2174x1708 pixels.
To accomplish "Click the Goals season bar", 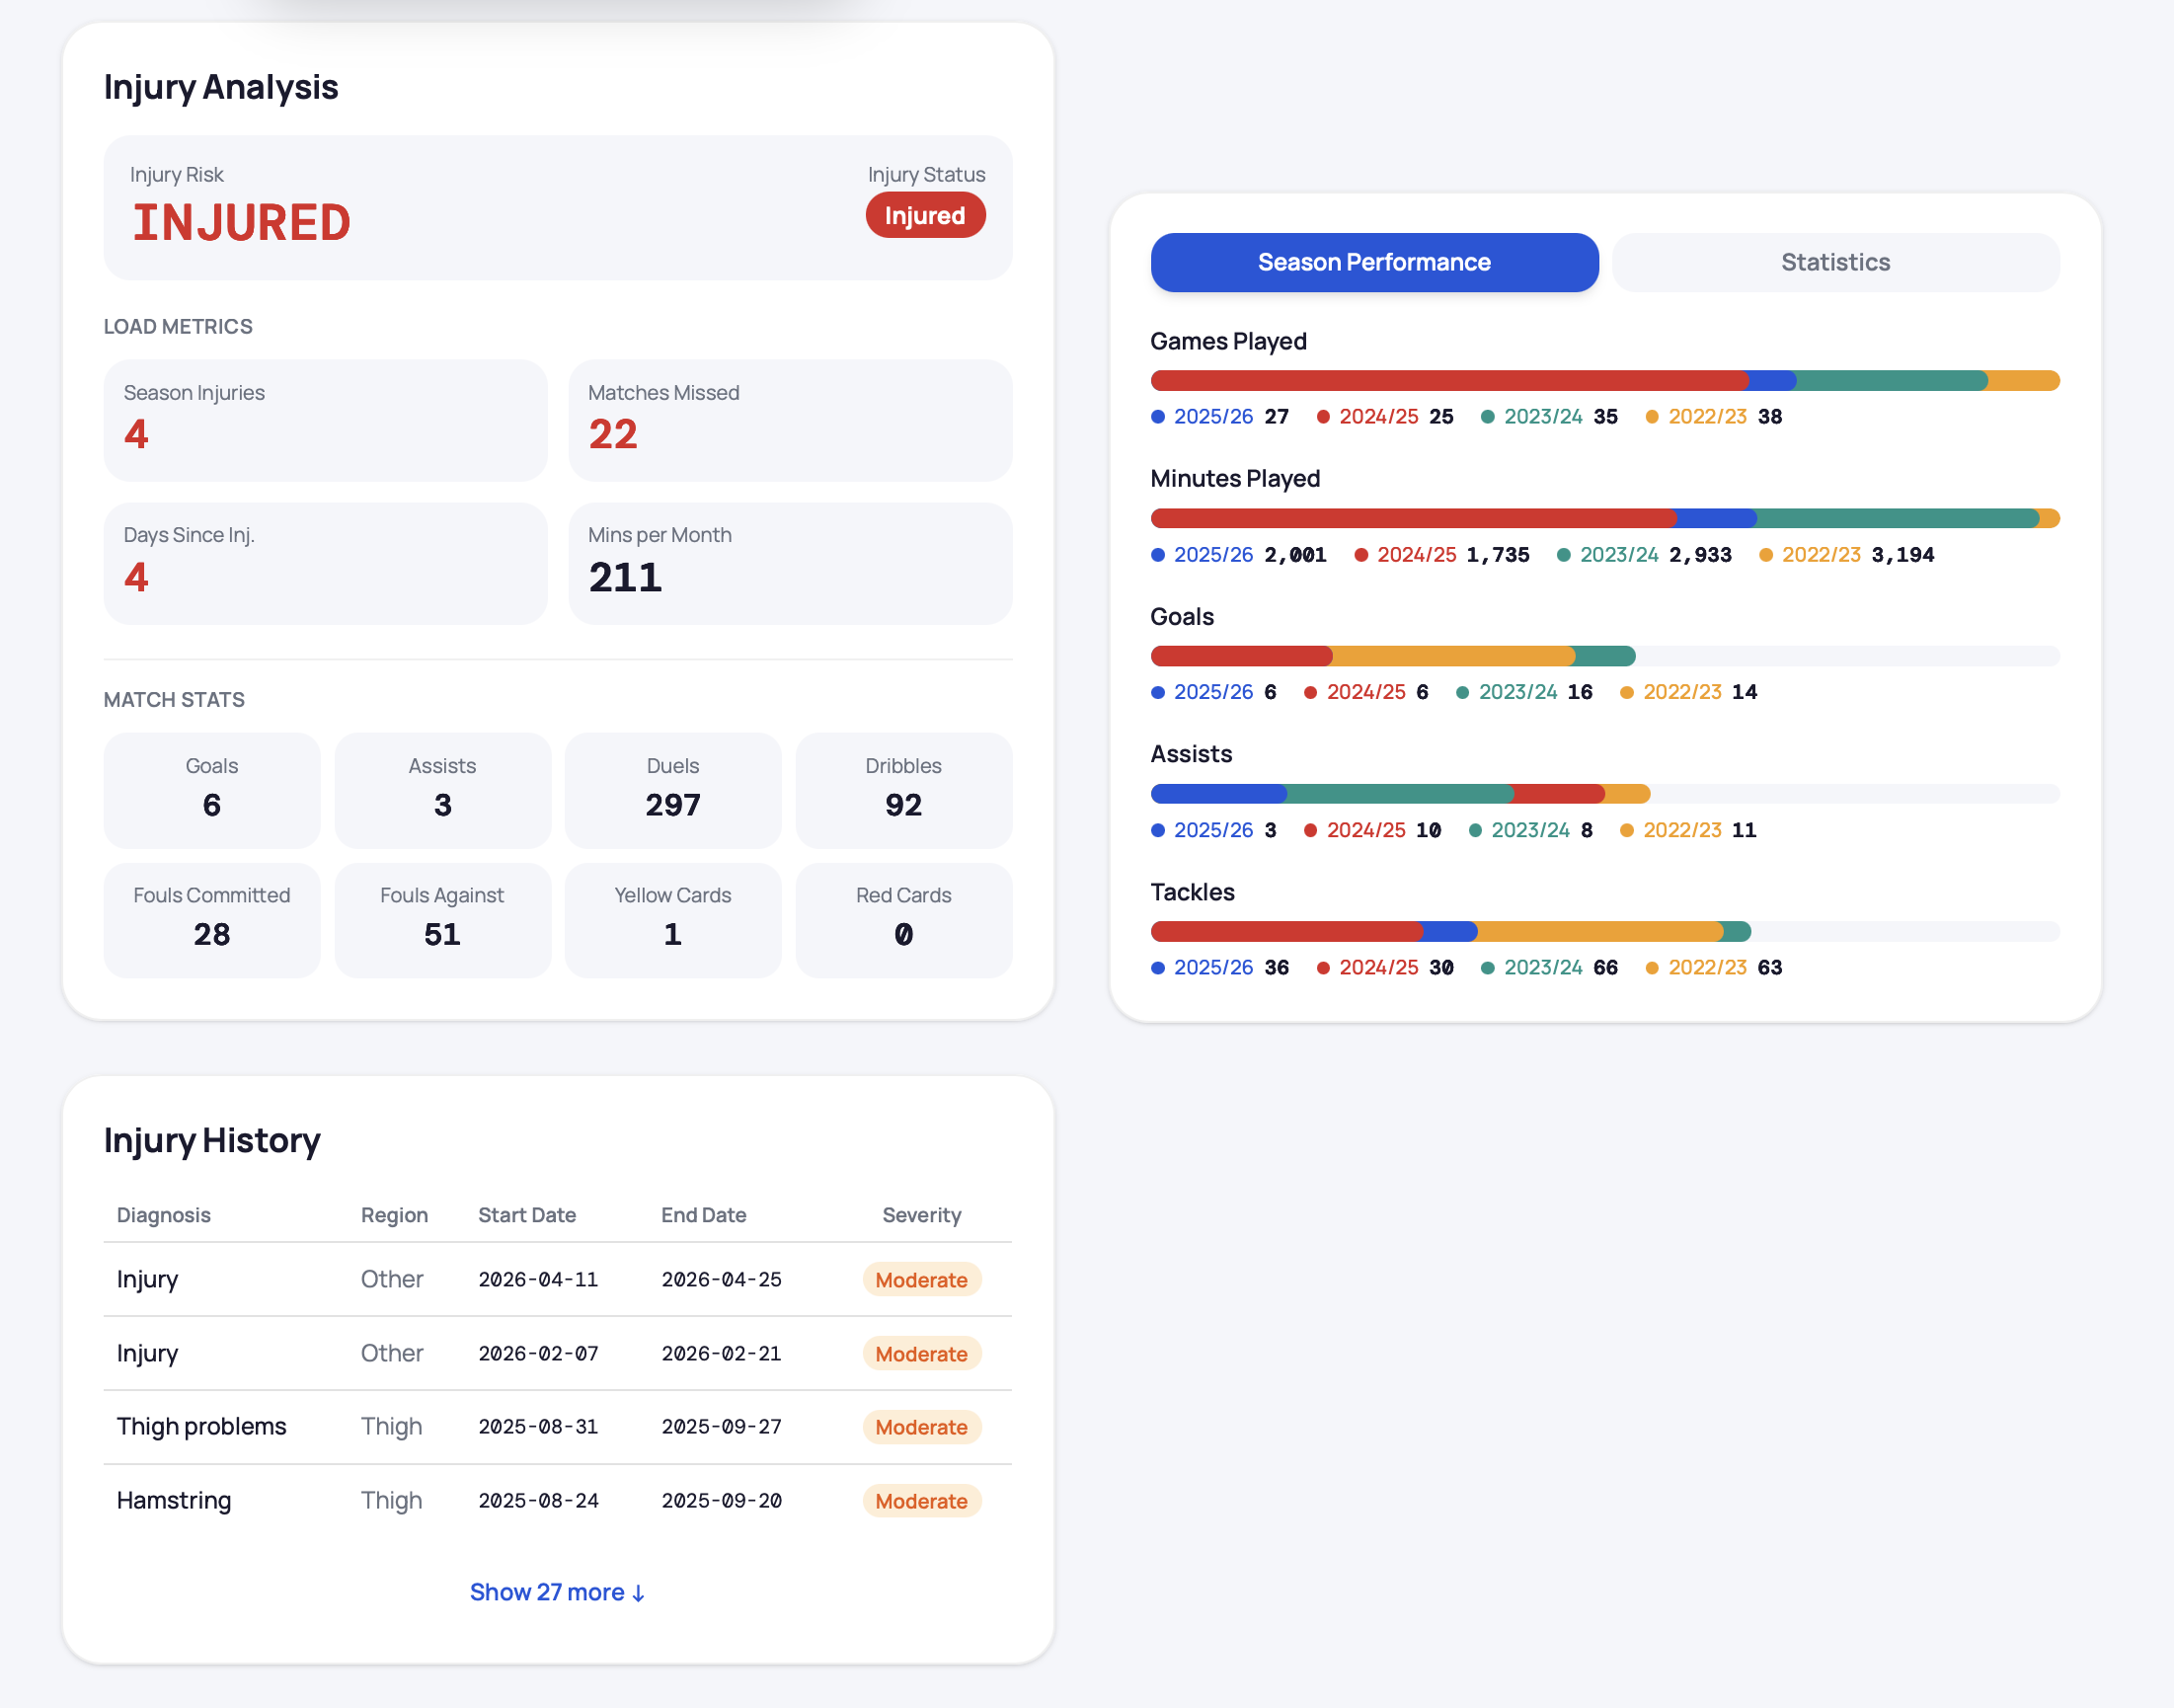I will point(1605,656).
